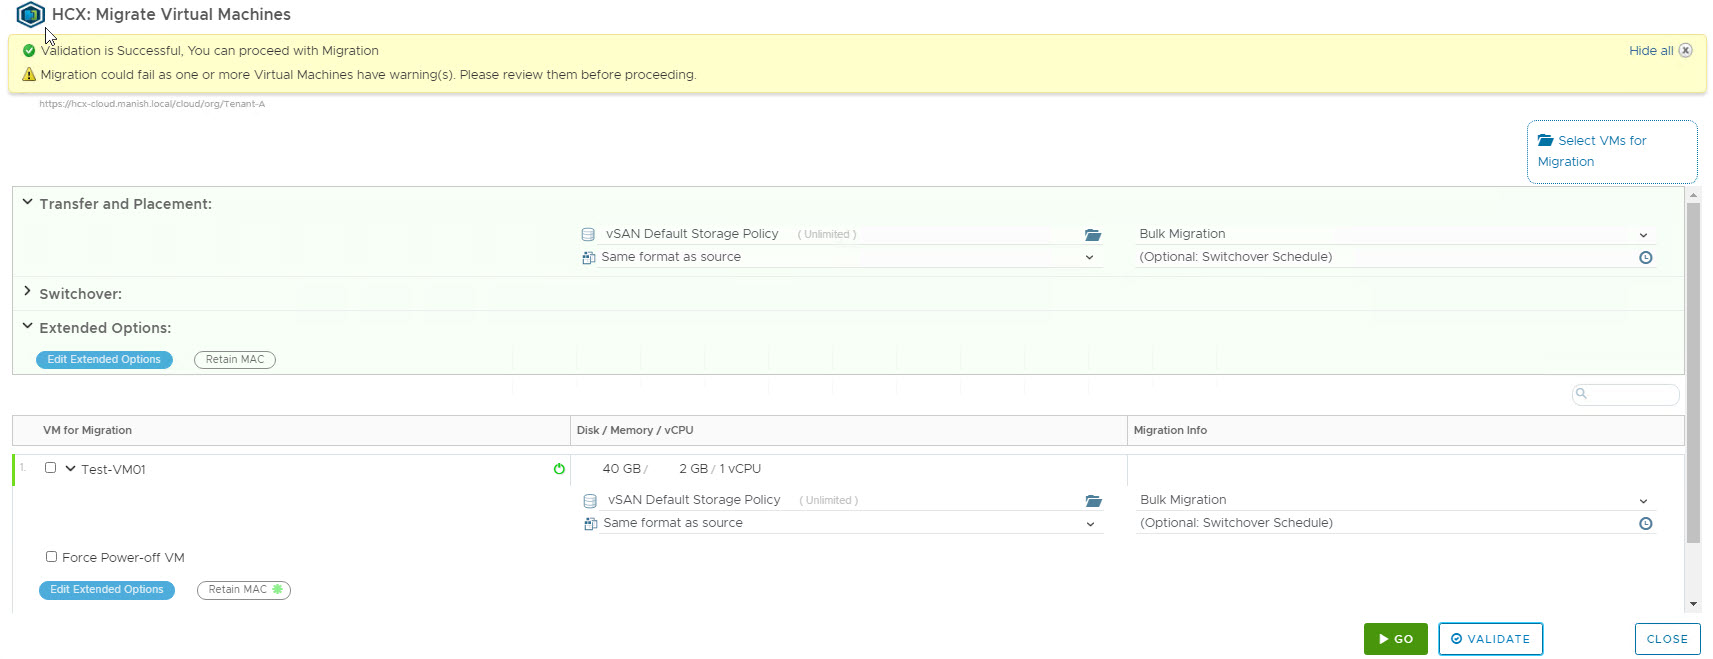Expand the Switchover section

pyautogui.click(x=28, y=293)
